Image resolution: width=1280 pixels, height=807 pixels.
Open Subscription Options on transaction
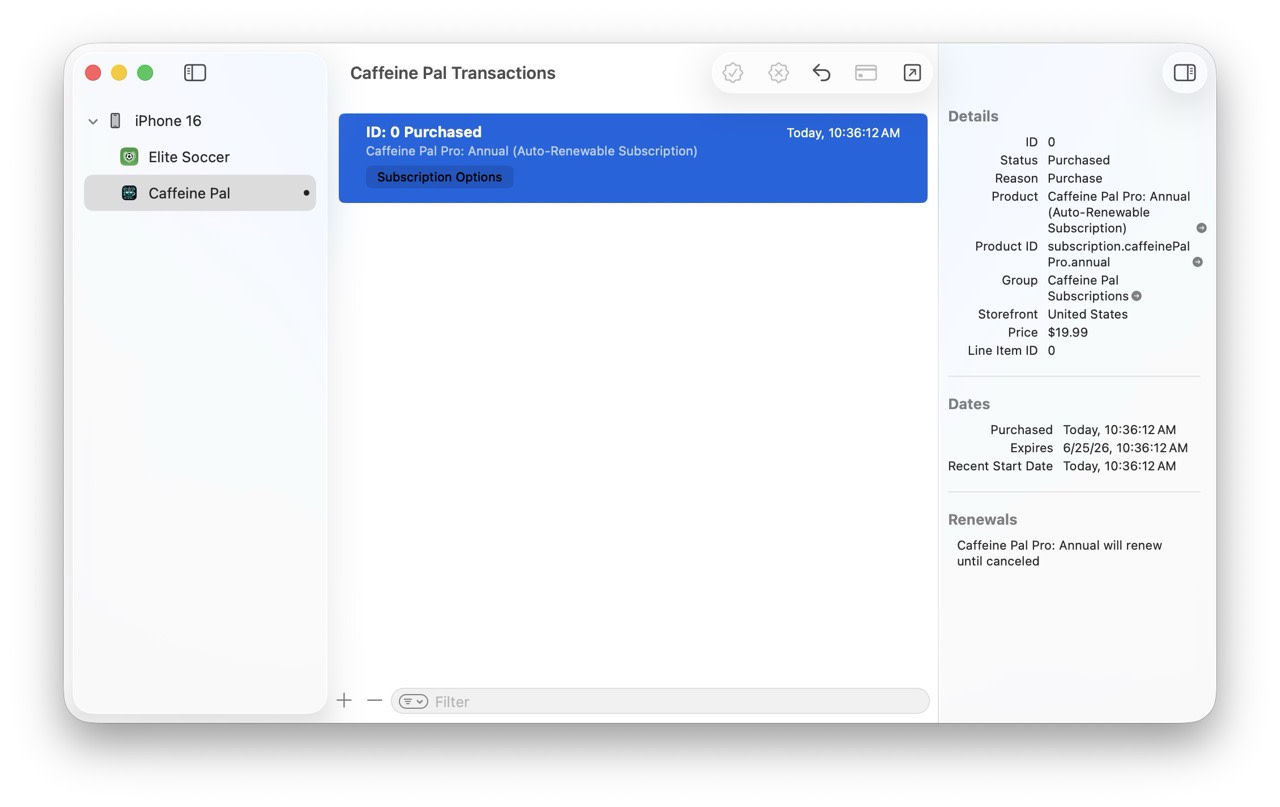(x=439, y=177)
